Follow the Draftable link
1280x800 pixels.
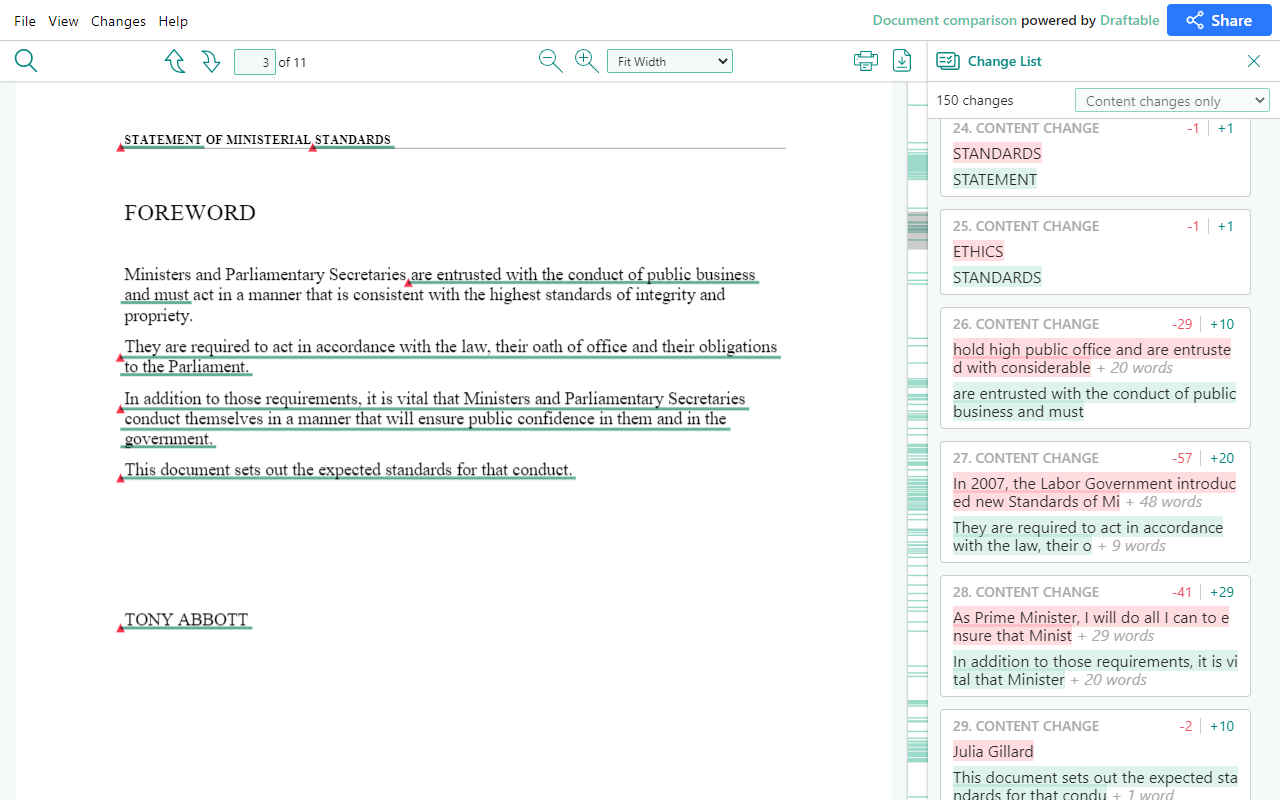click(1130, 20)
